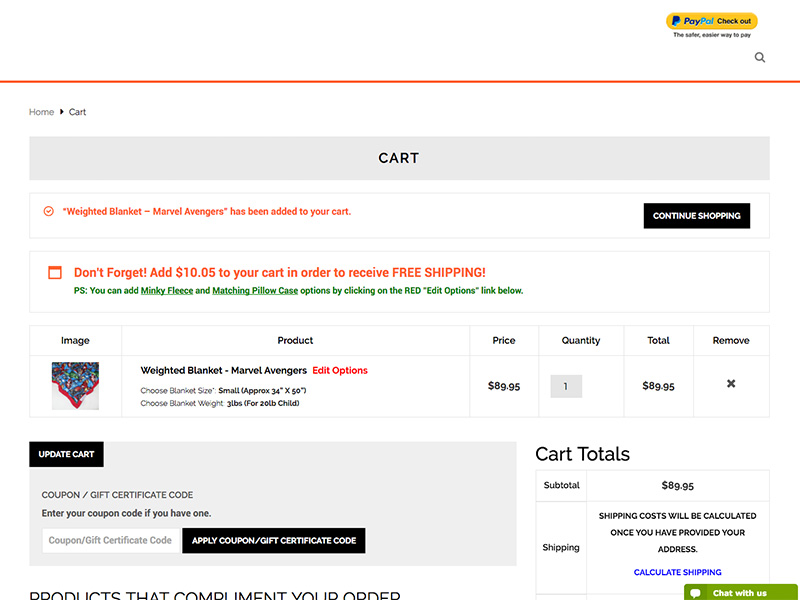Click the COUPON / GIFT CERTIFICATE CODE label
This screenshot has height=600, width=800.
point(117,495)
